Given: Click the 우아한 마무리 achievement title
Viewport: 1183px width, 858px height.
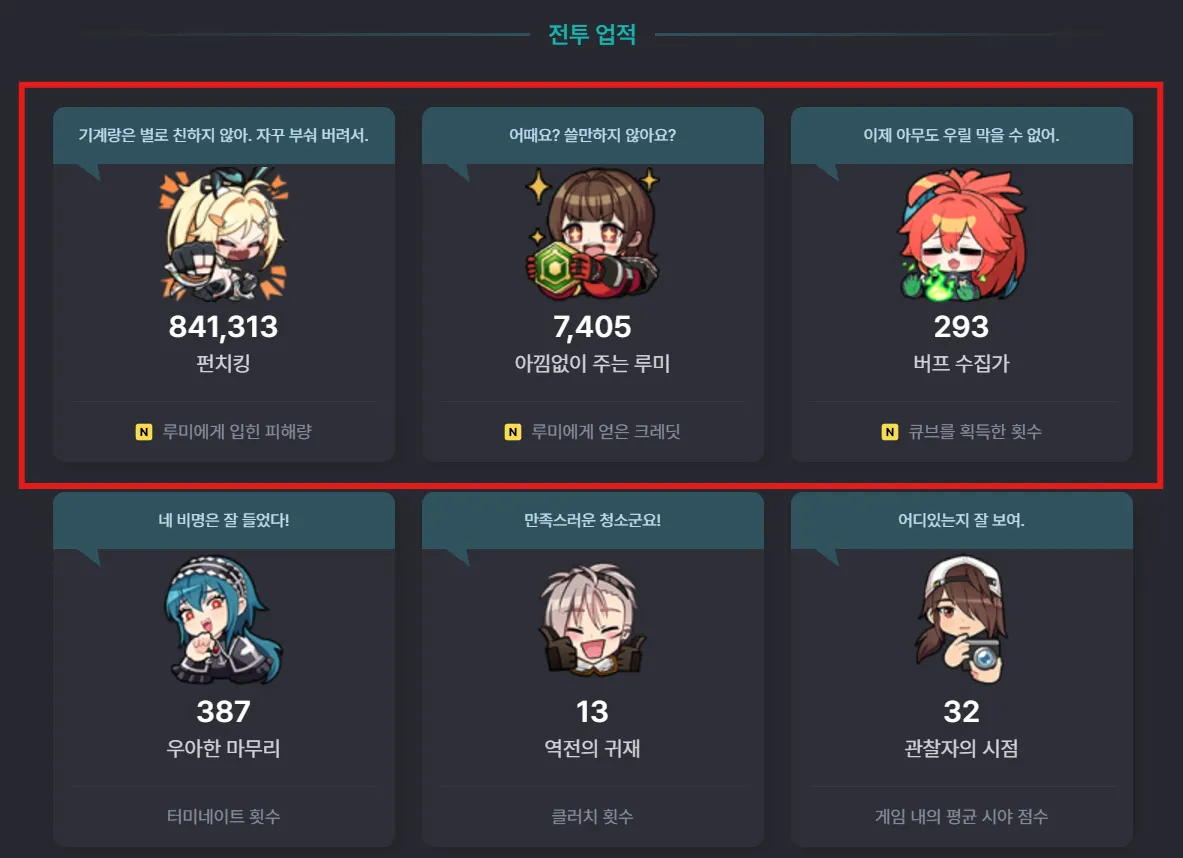Looking at the screenshot, I should point(223,749).
